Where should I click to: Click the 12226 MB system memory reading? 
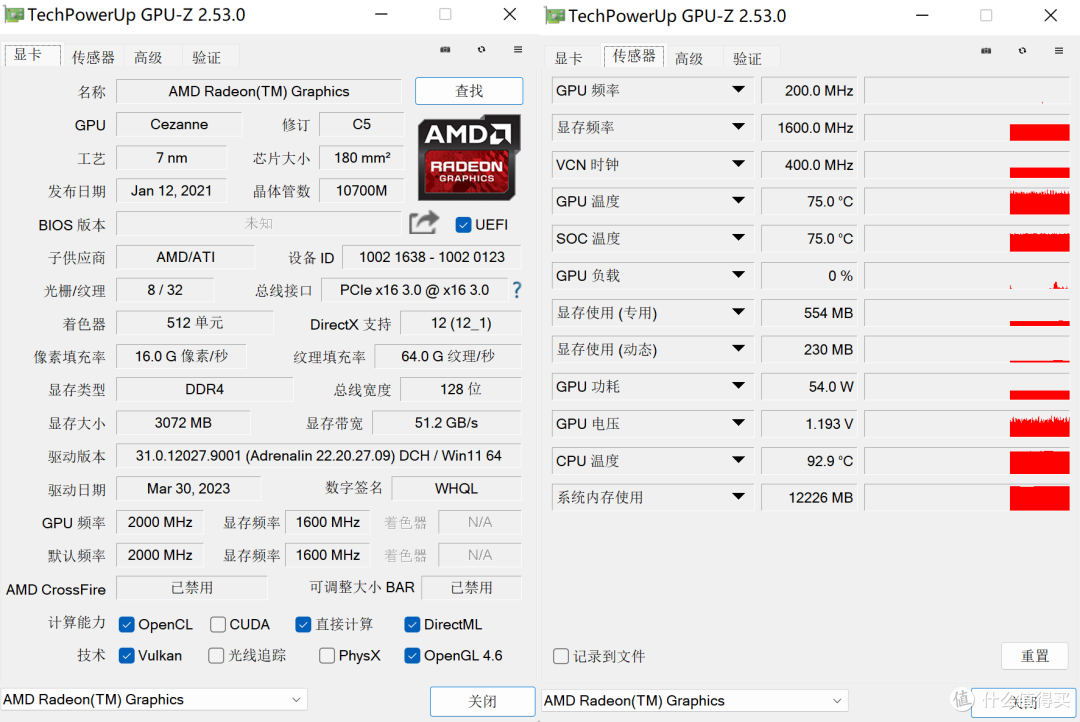[x=809, y=497]
